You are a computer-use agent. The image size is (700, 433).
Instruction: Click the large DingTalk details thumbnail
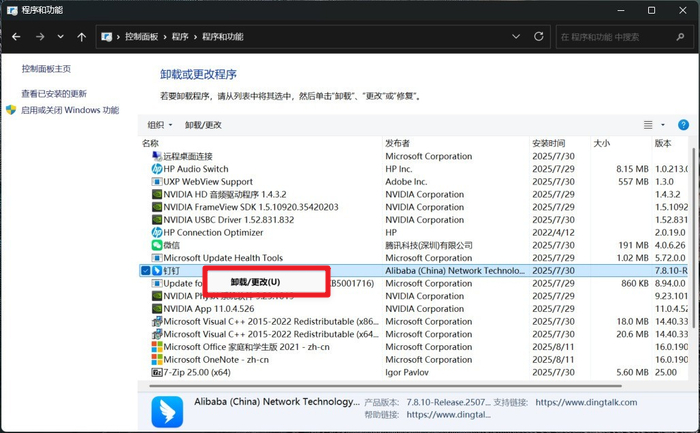[x=167, y=412]
